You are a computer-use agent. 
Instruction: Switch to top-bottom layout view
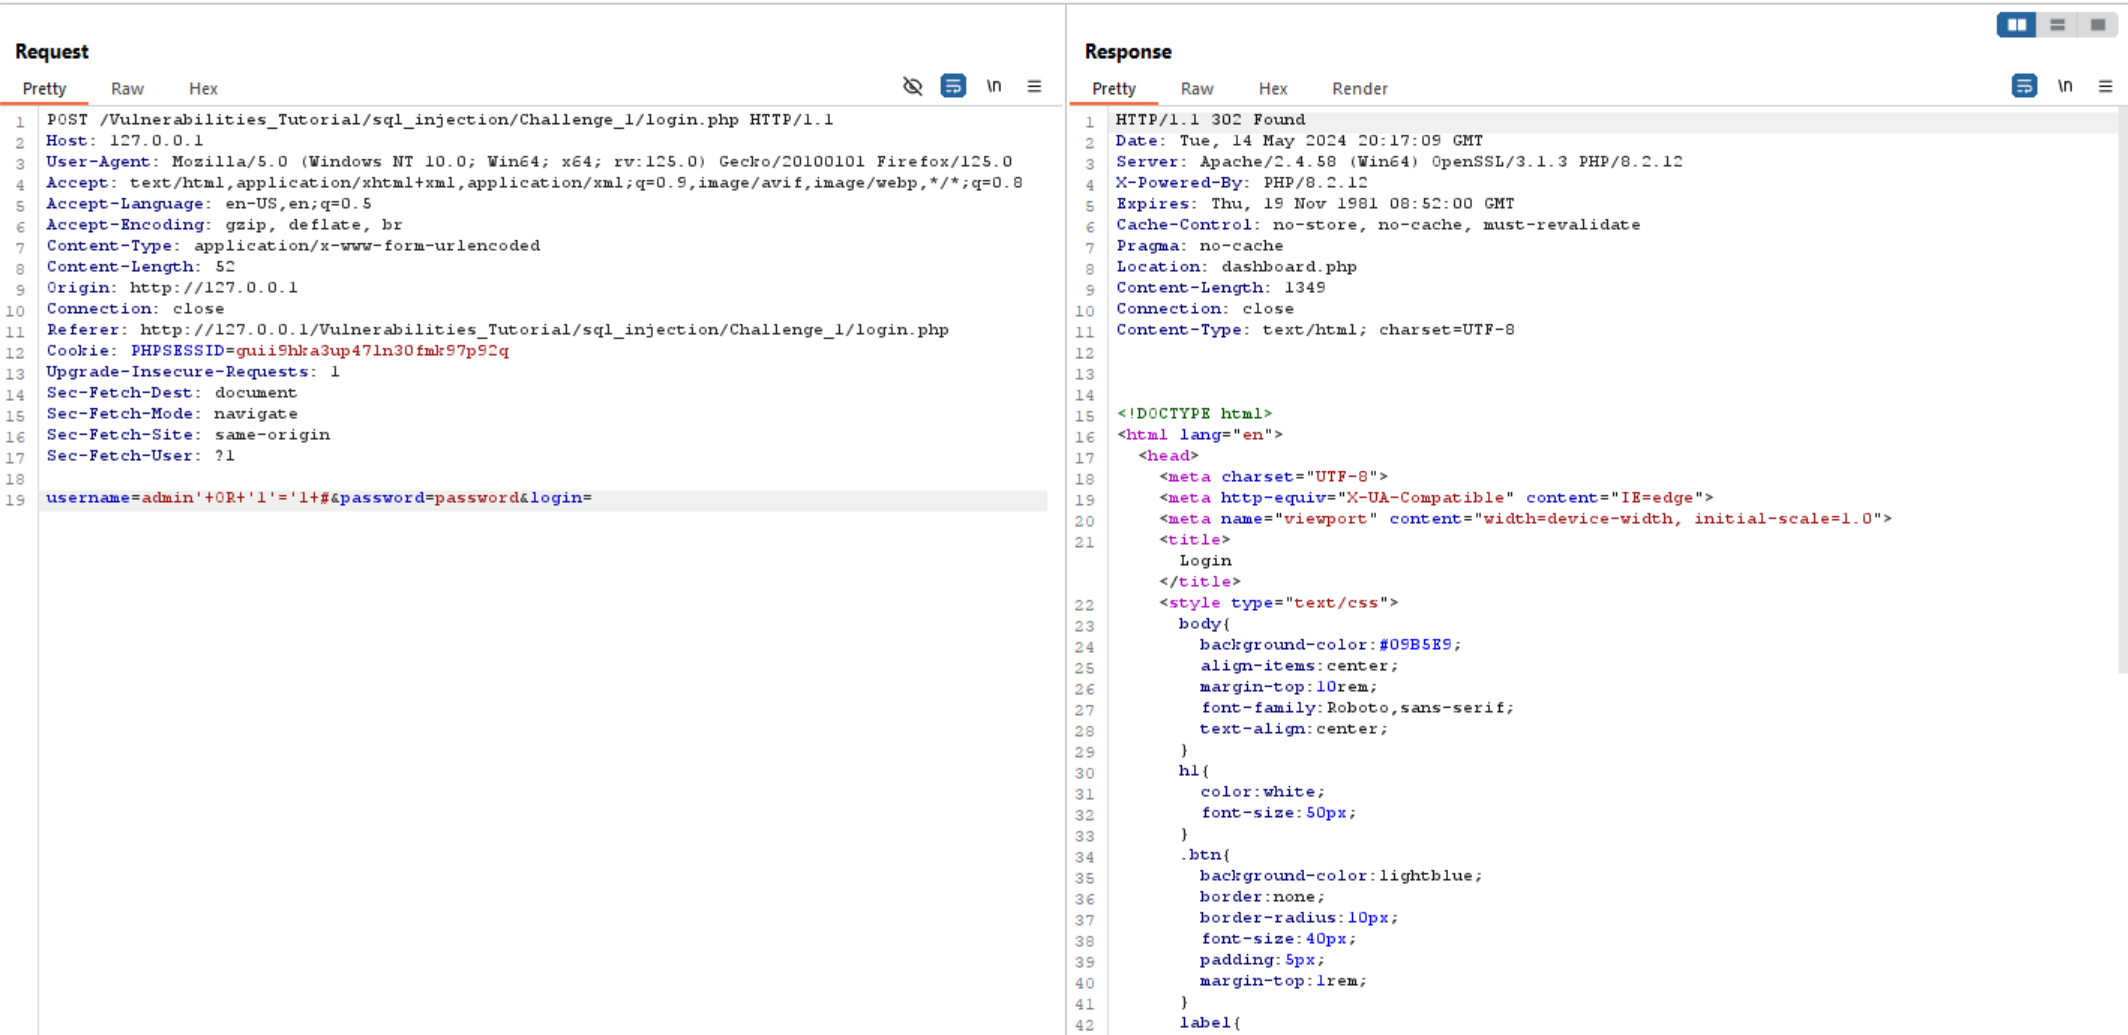coord(2057,25)
